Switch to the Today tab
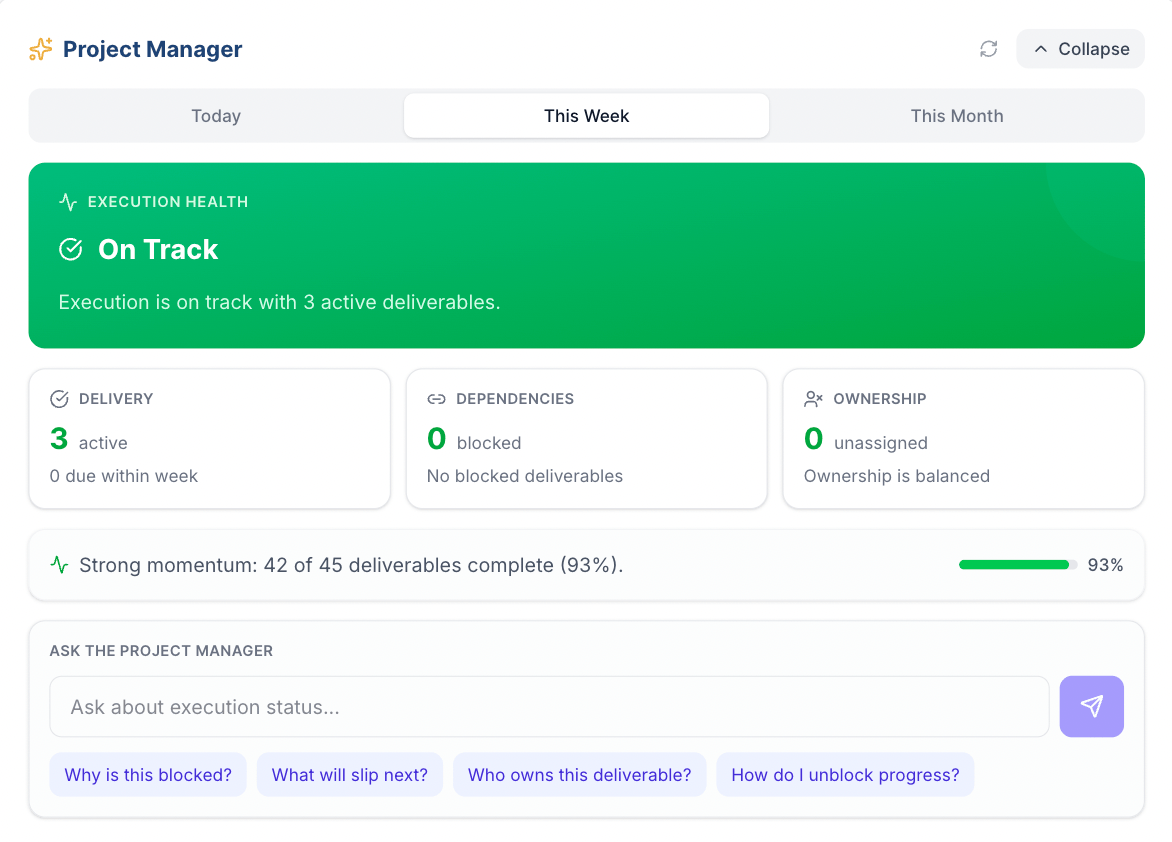This screenshot has width=1172, height=842. (x=215, y=115)
